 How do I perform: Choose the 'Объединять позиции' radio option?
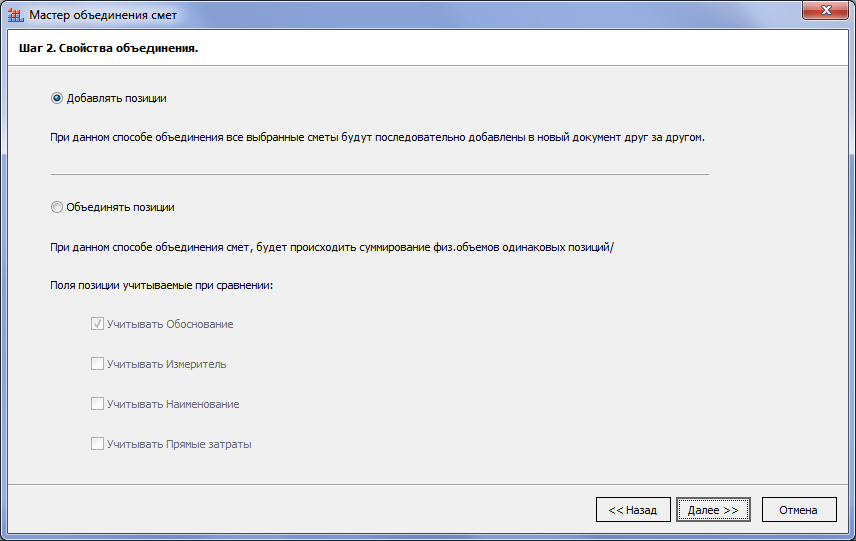[57, 207]
